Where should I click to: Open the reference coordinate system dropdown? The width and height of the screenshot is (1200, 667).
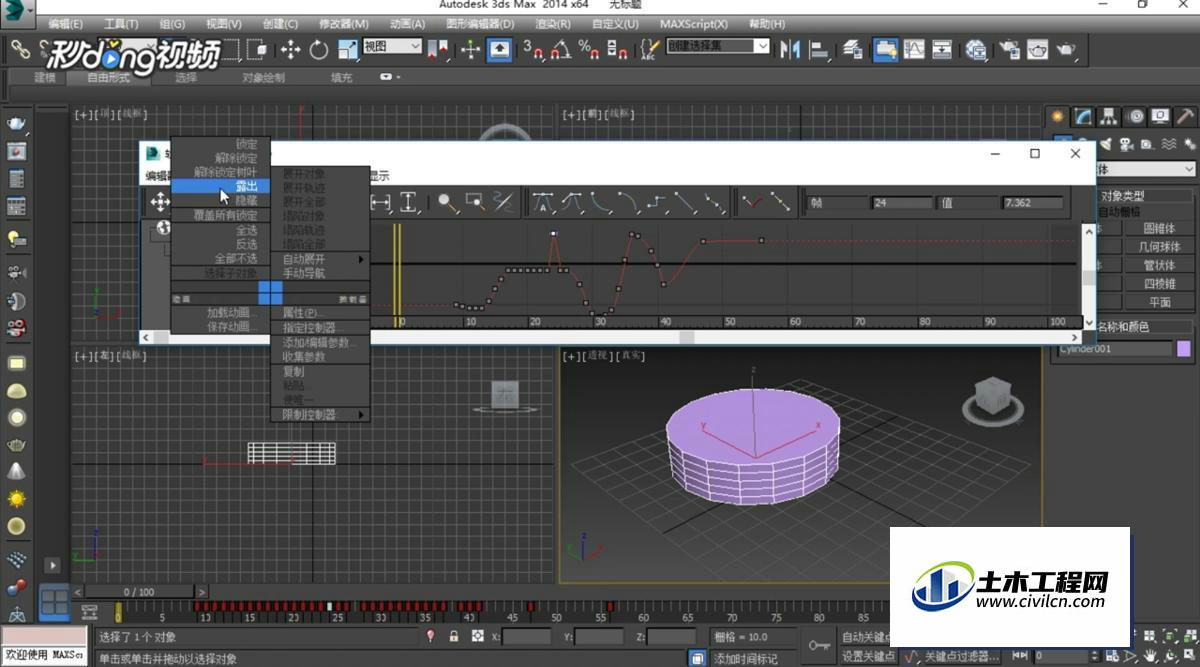[x=392, y=46]
